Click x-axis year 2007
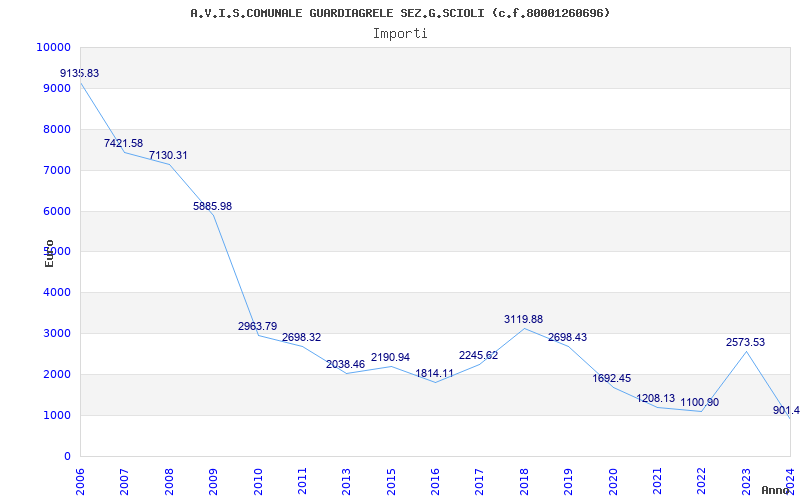 pos(124,481)
